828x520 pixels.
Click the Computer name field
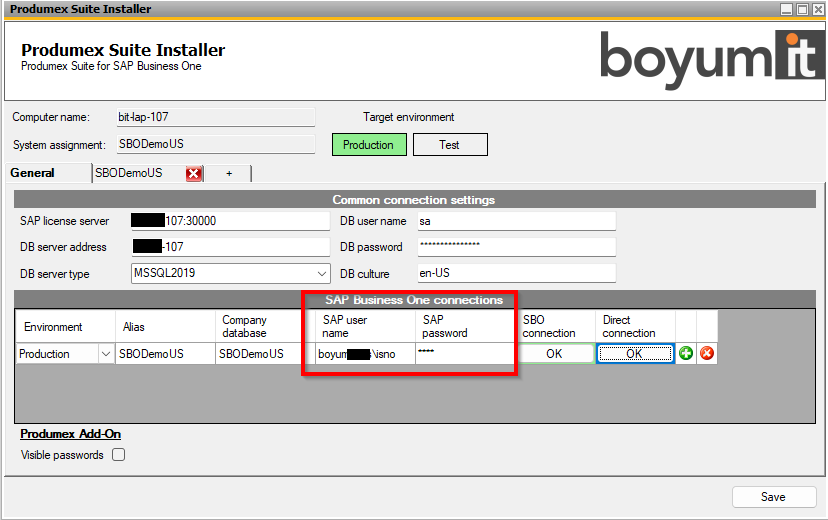coord(215,117)
